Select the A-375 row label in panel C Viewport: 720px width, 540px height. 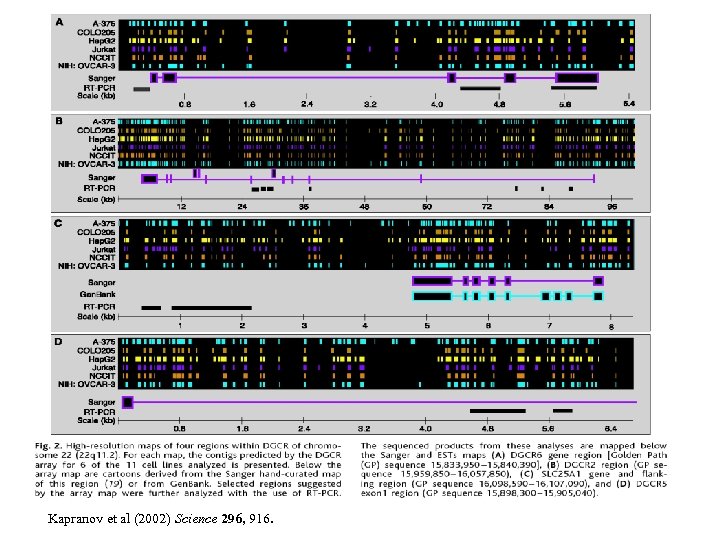104,224
